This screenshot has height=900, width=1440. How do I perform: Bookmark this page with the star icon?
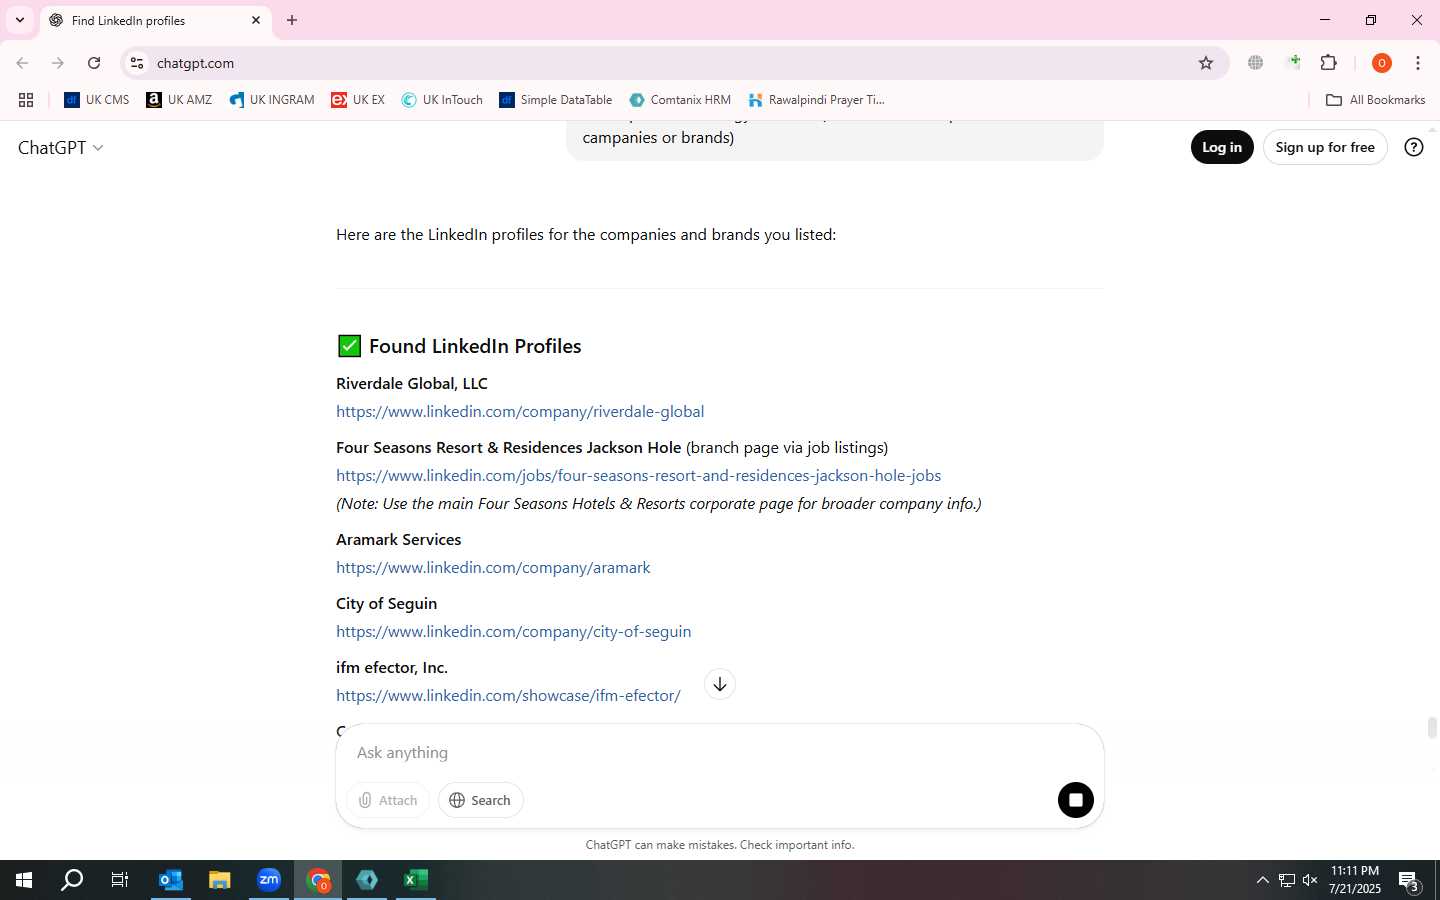(1206, 63)
